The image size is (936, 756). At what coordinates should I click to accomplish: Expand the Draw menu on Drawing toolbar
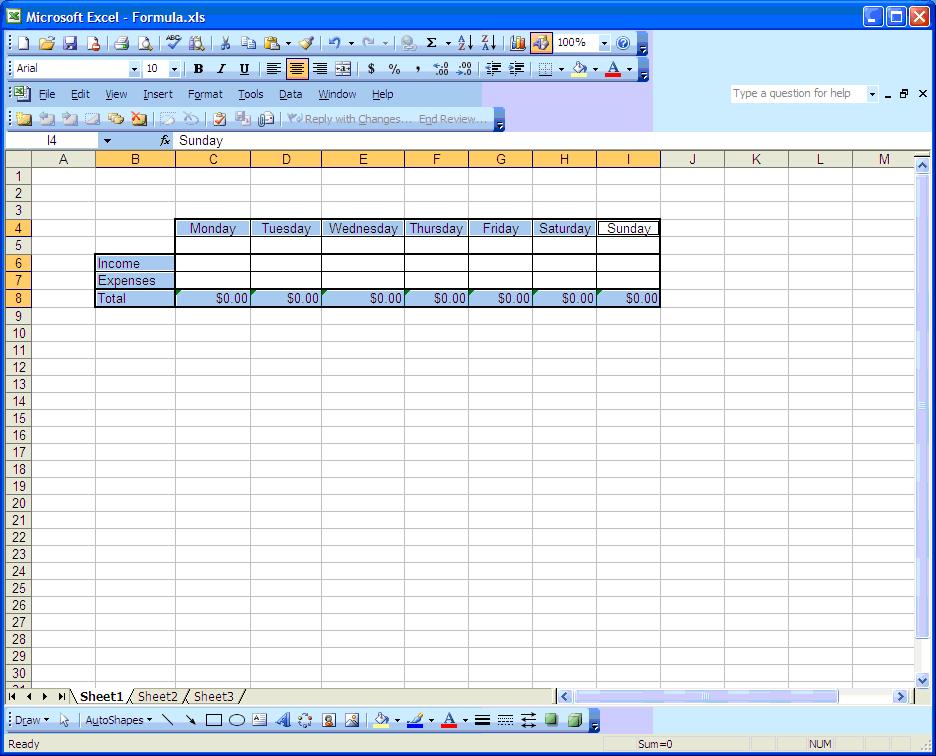32,720
